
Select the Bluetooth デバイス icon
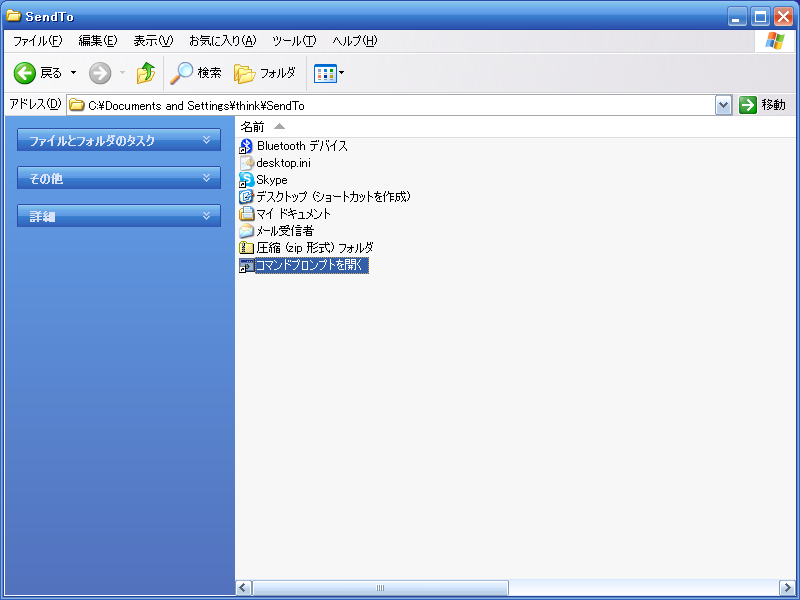246,146
